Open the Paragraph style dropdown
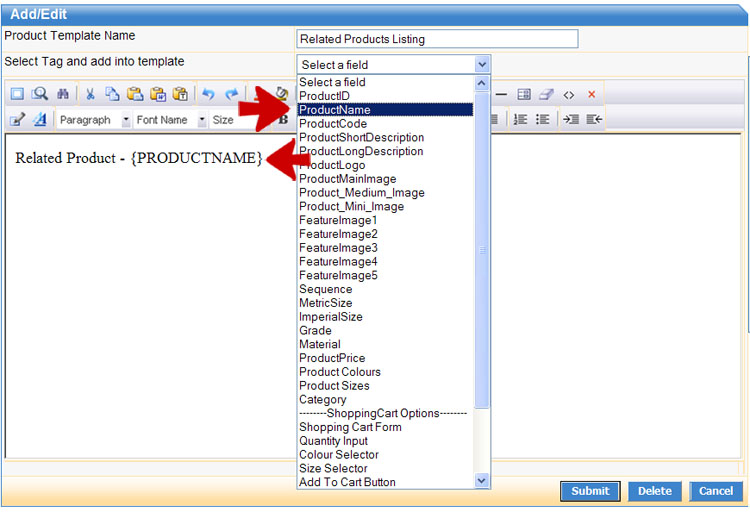The image size is (750, 512). click(94, 120)
